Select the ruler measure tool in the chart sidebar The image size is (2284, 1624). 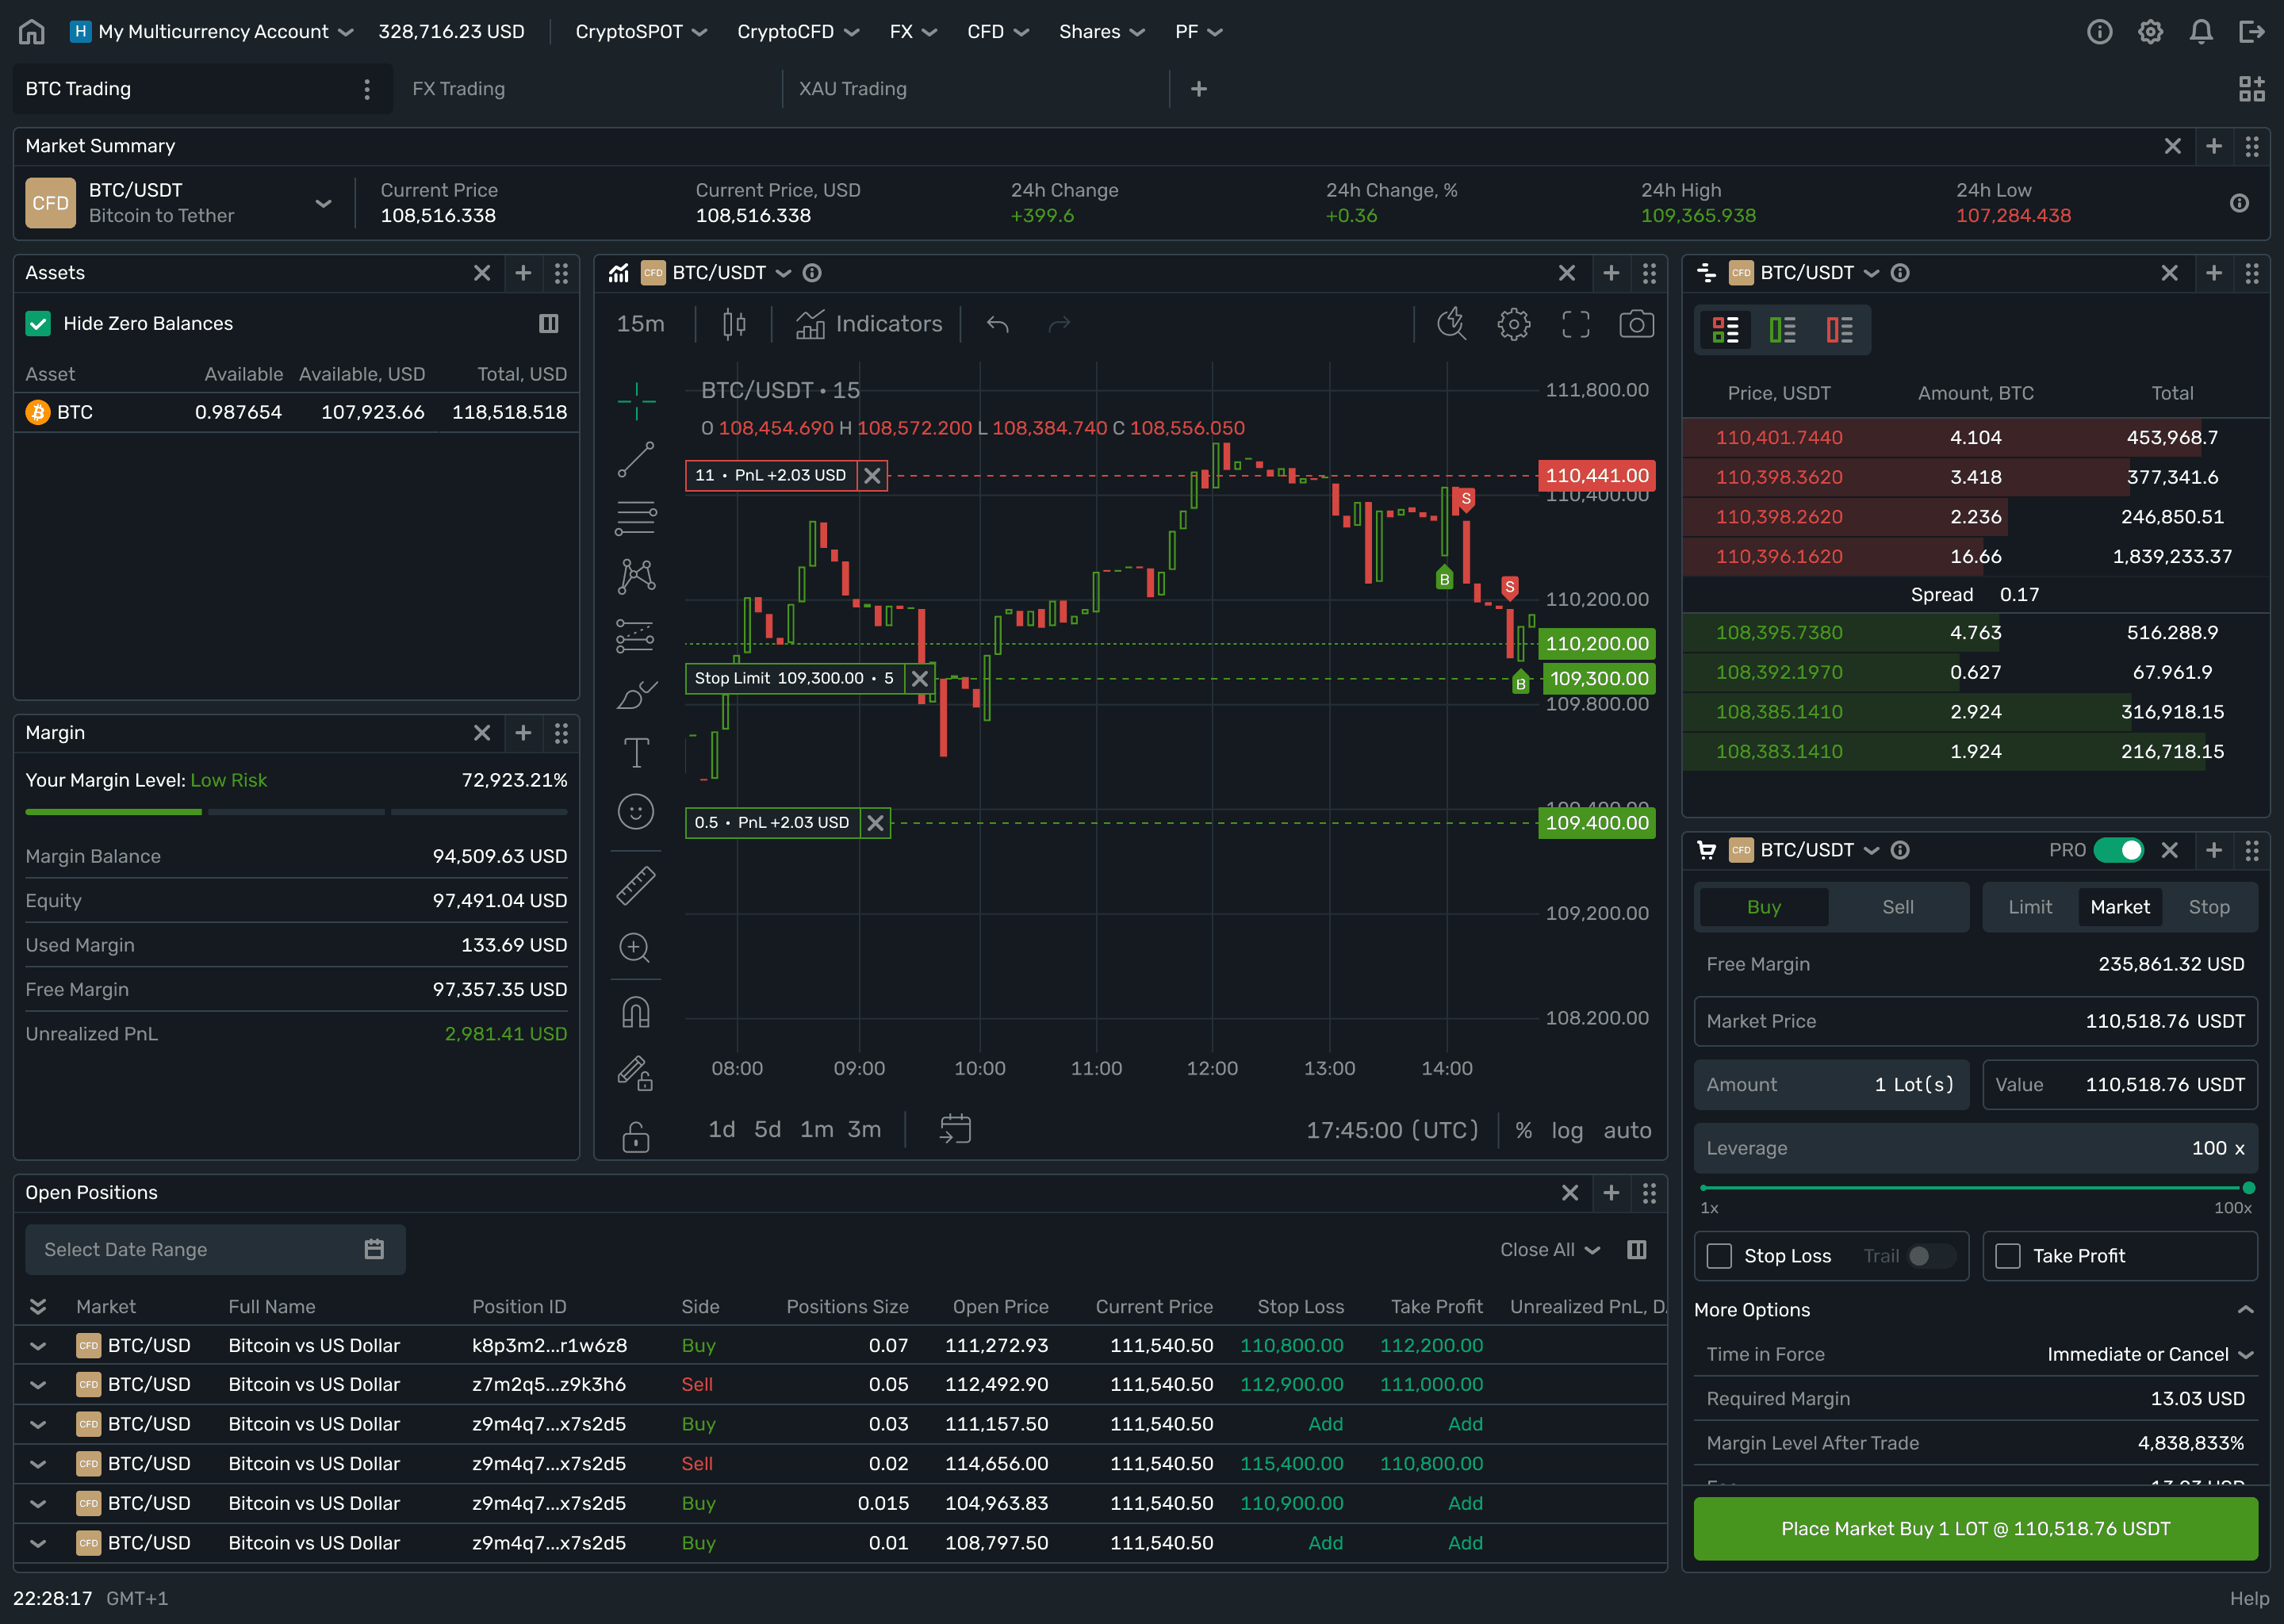pos(636,885)
